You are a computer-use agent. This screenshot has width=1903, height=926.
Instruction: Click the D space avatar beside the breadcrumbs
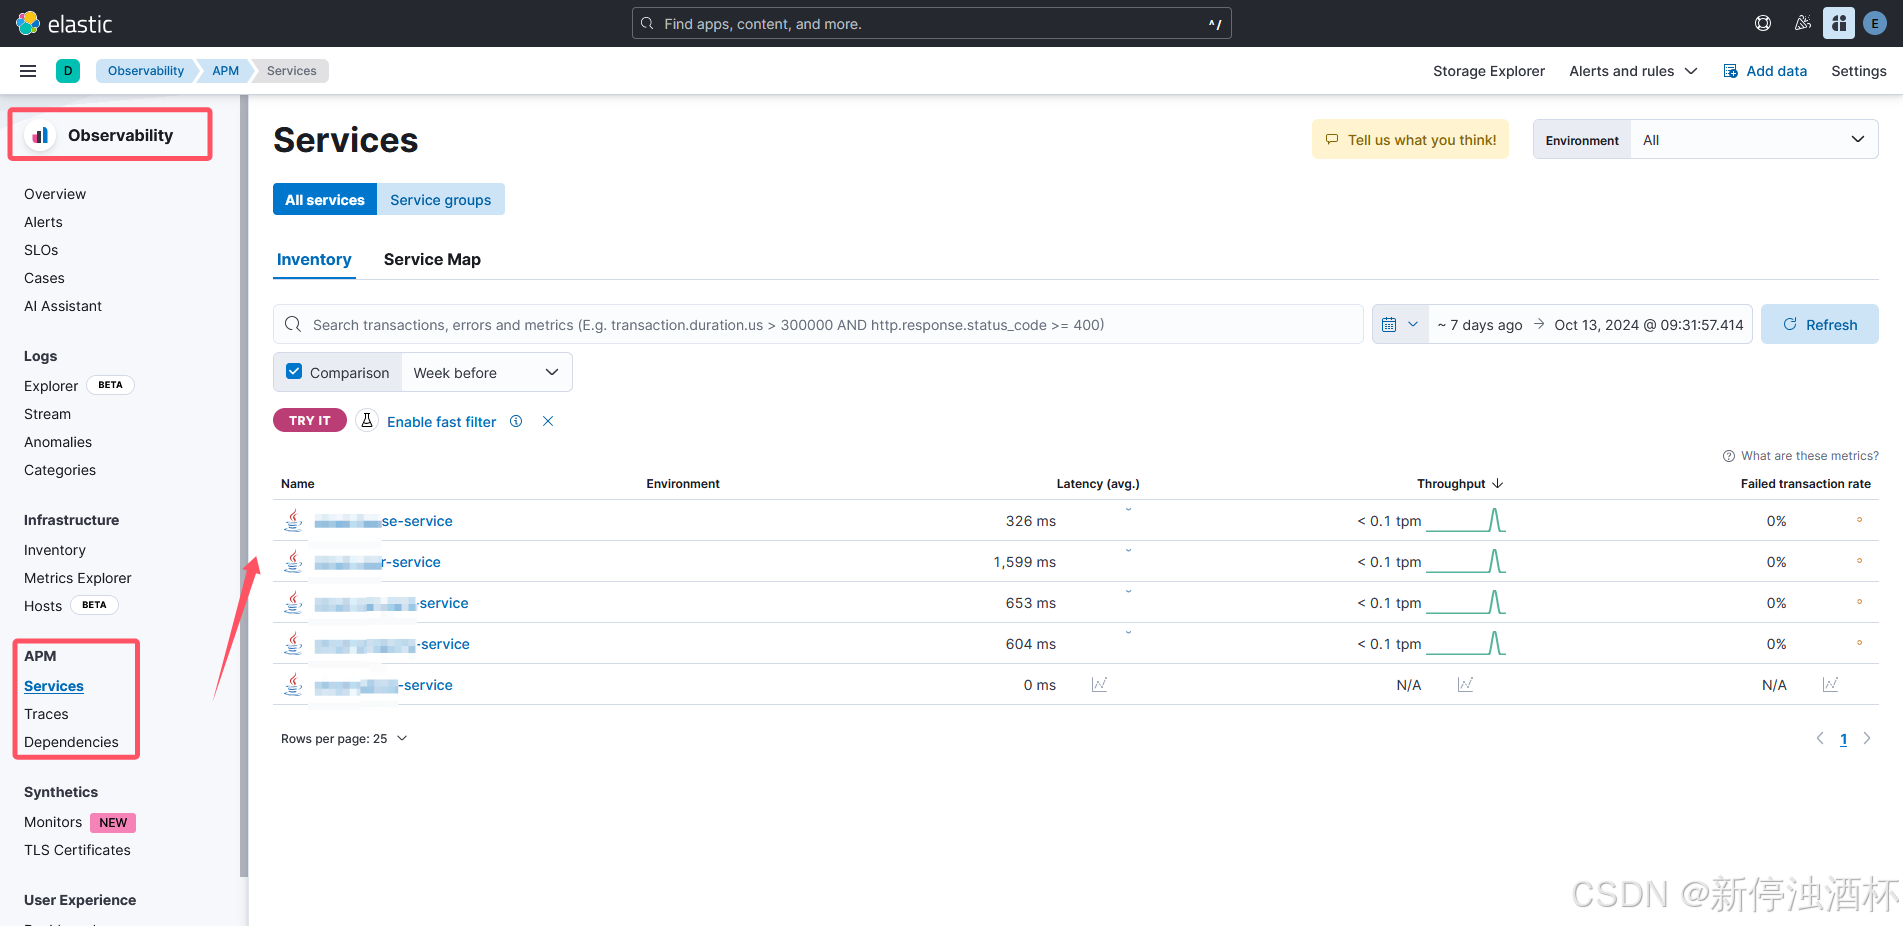(x=67, y=70)
